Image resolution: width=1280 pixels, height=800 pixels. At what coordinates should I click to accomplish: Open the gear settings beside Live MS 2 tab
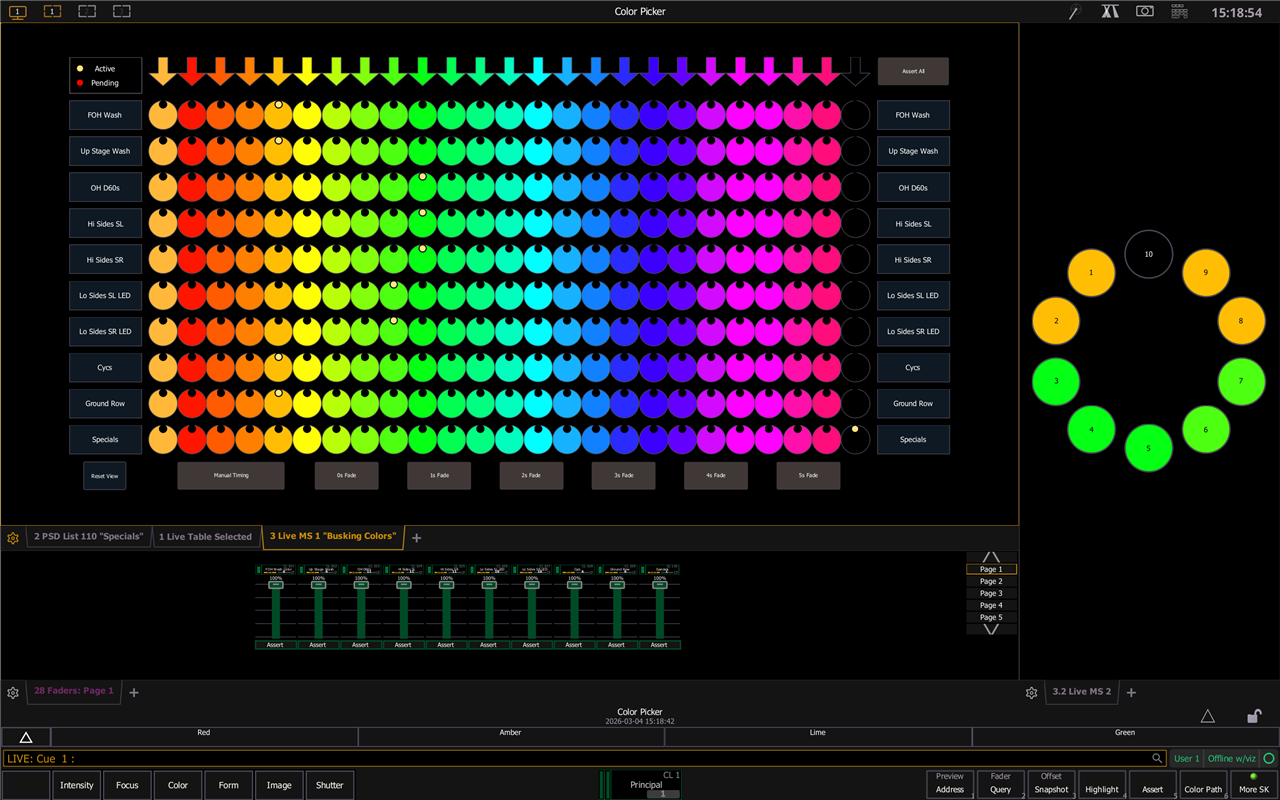click(1031, 692)
